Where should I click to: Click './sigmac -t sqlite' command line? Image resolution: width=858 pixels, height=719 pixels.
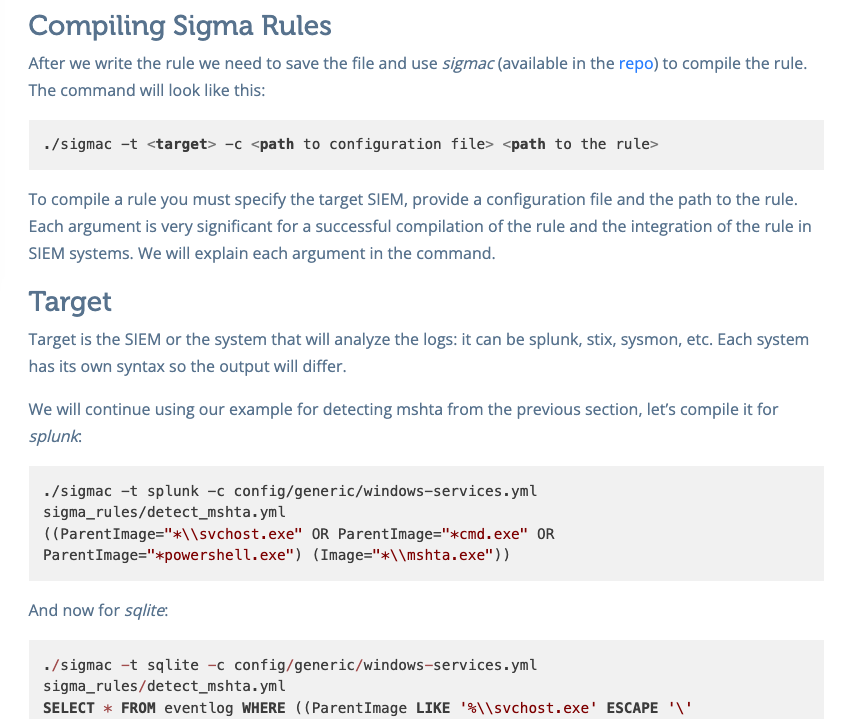290,665
